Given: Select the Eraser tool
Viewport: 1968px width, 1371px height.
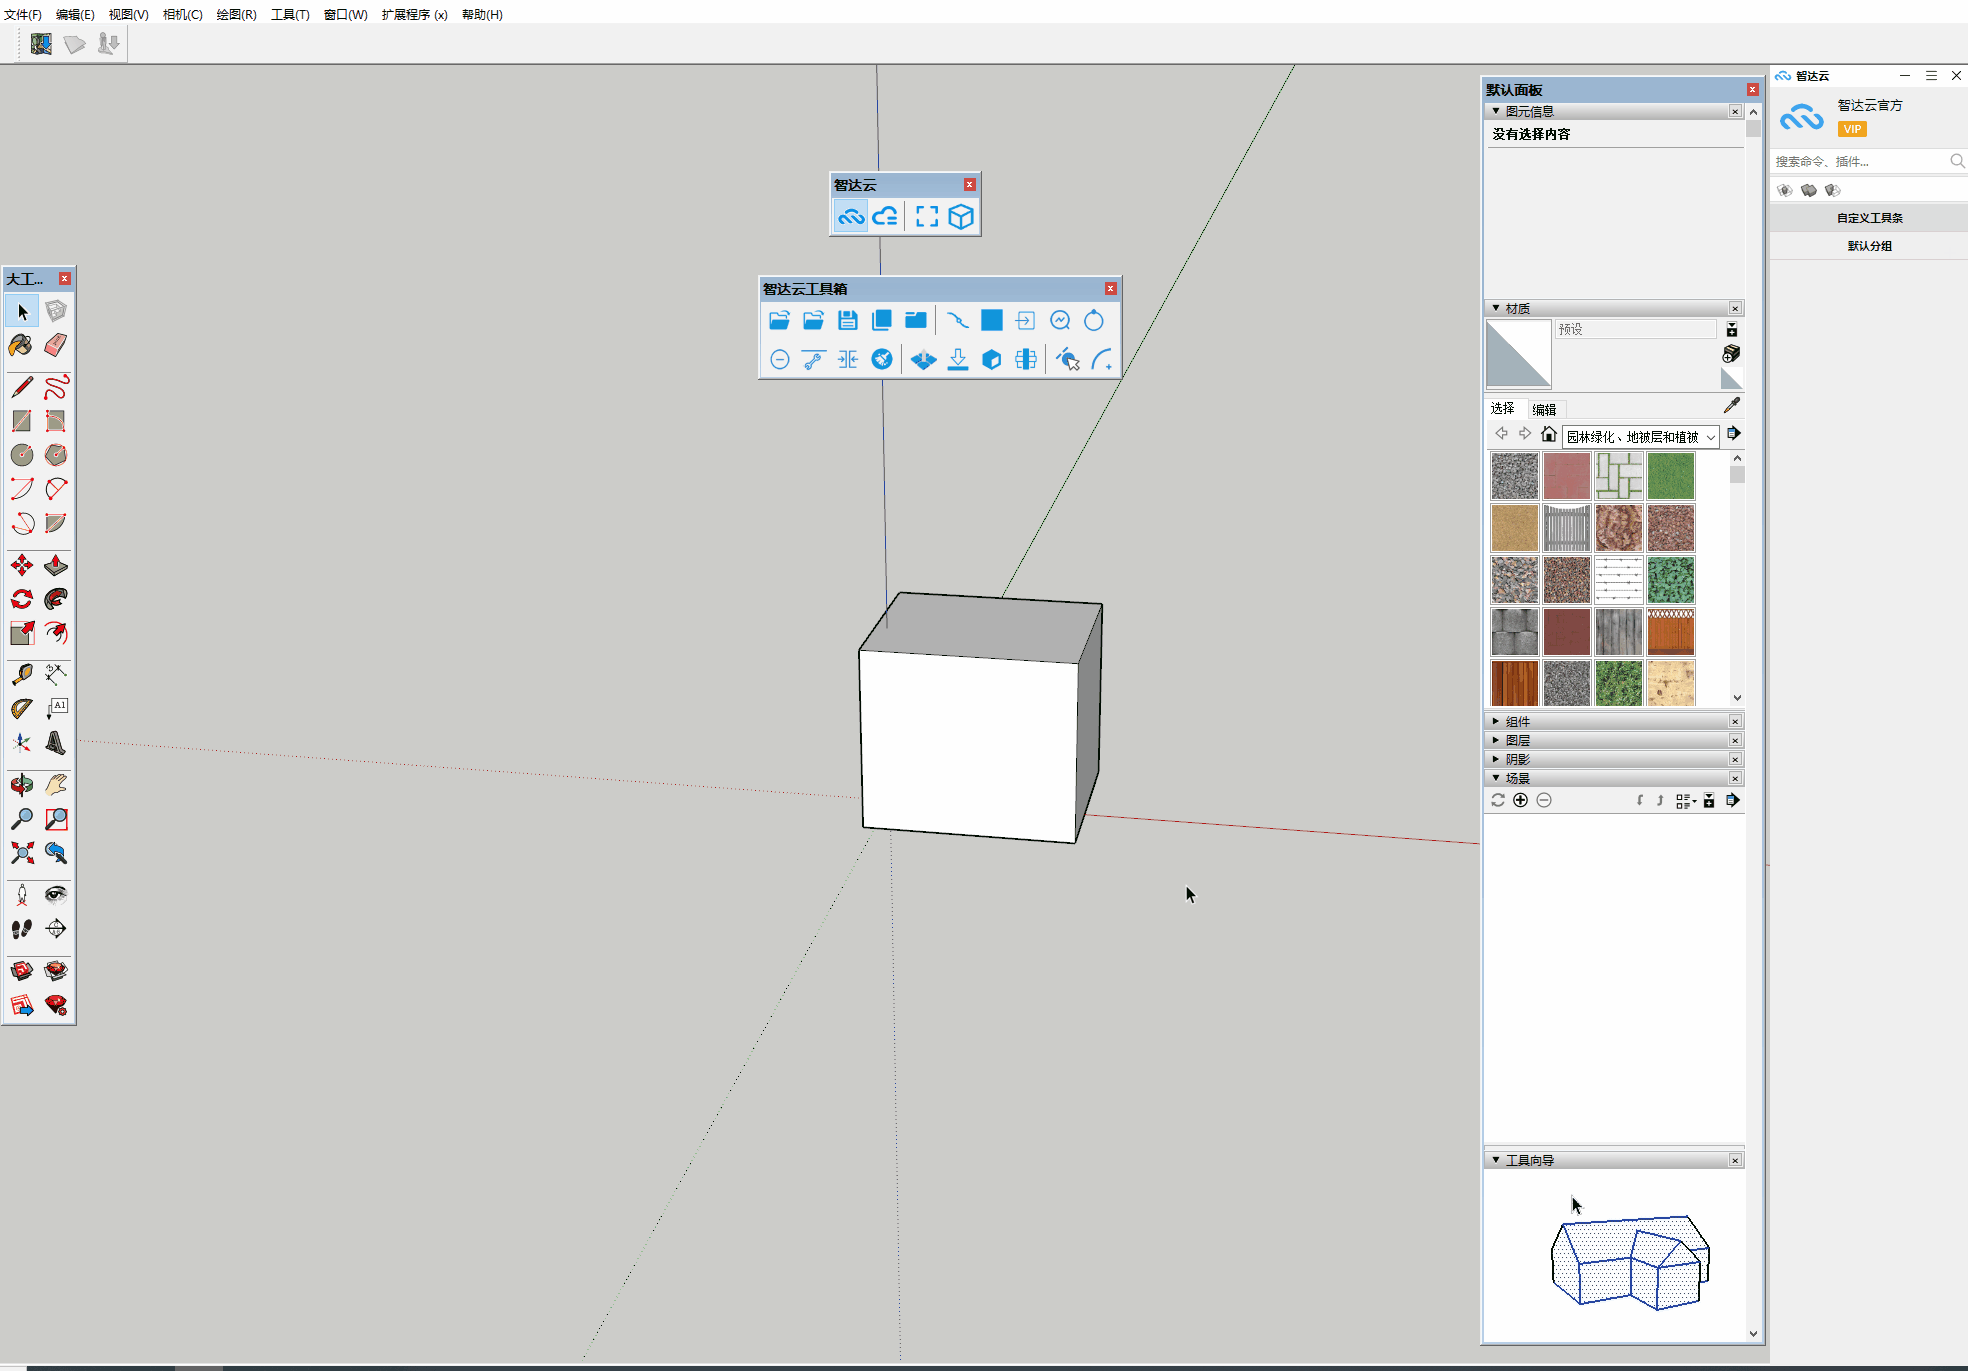Looking at the screenshot, I should point(56,346).
